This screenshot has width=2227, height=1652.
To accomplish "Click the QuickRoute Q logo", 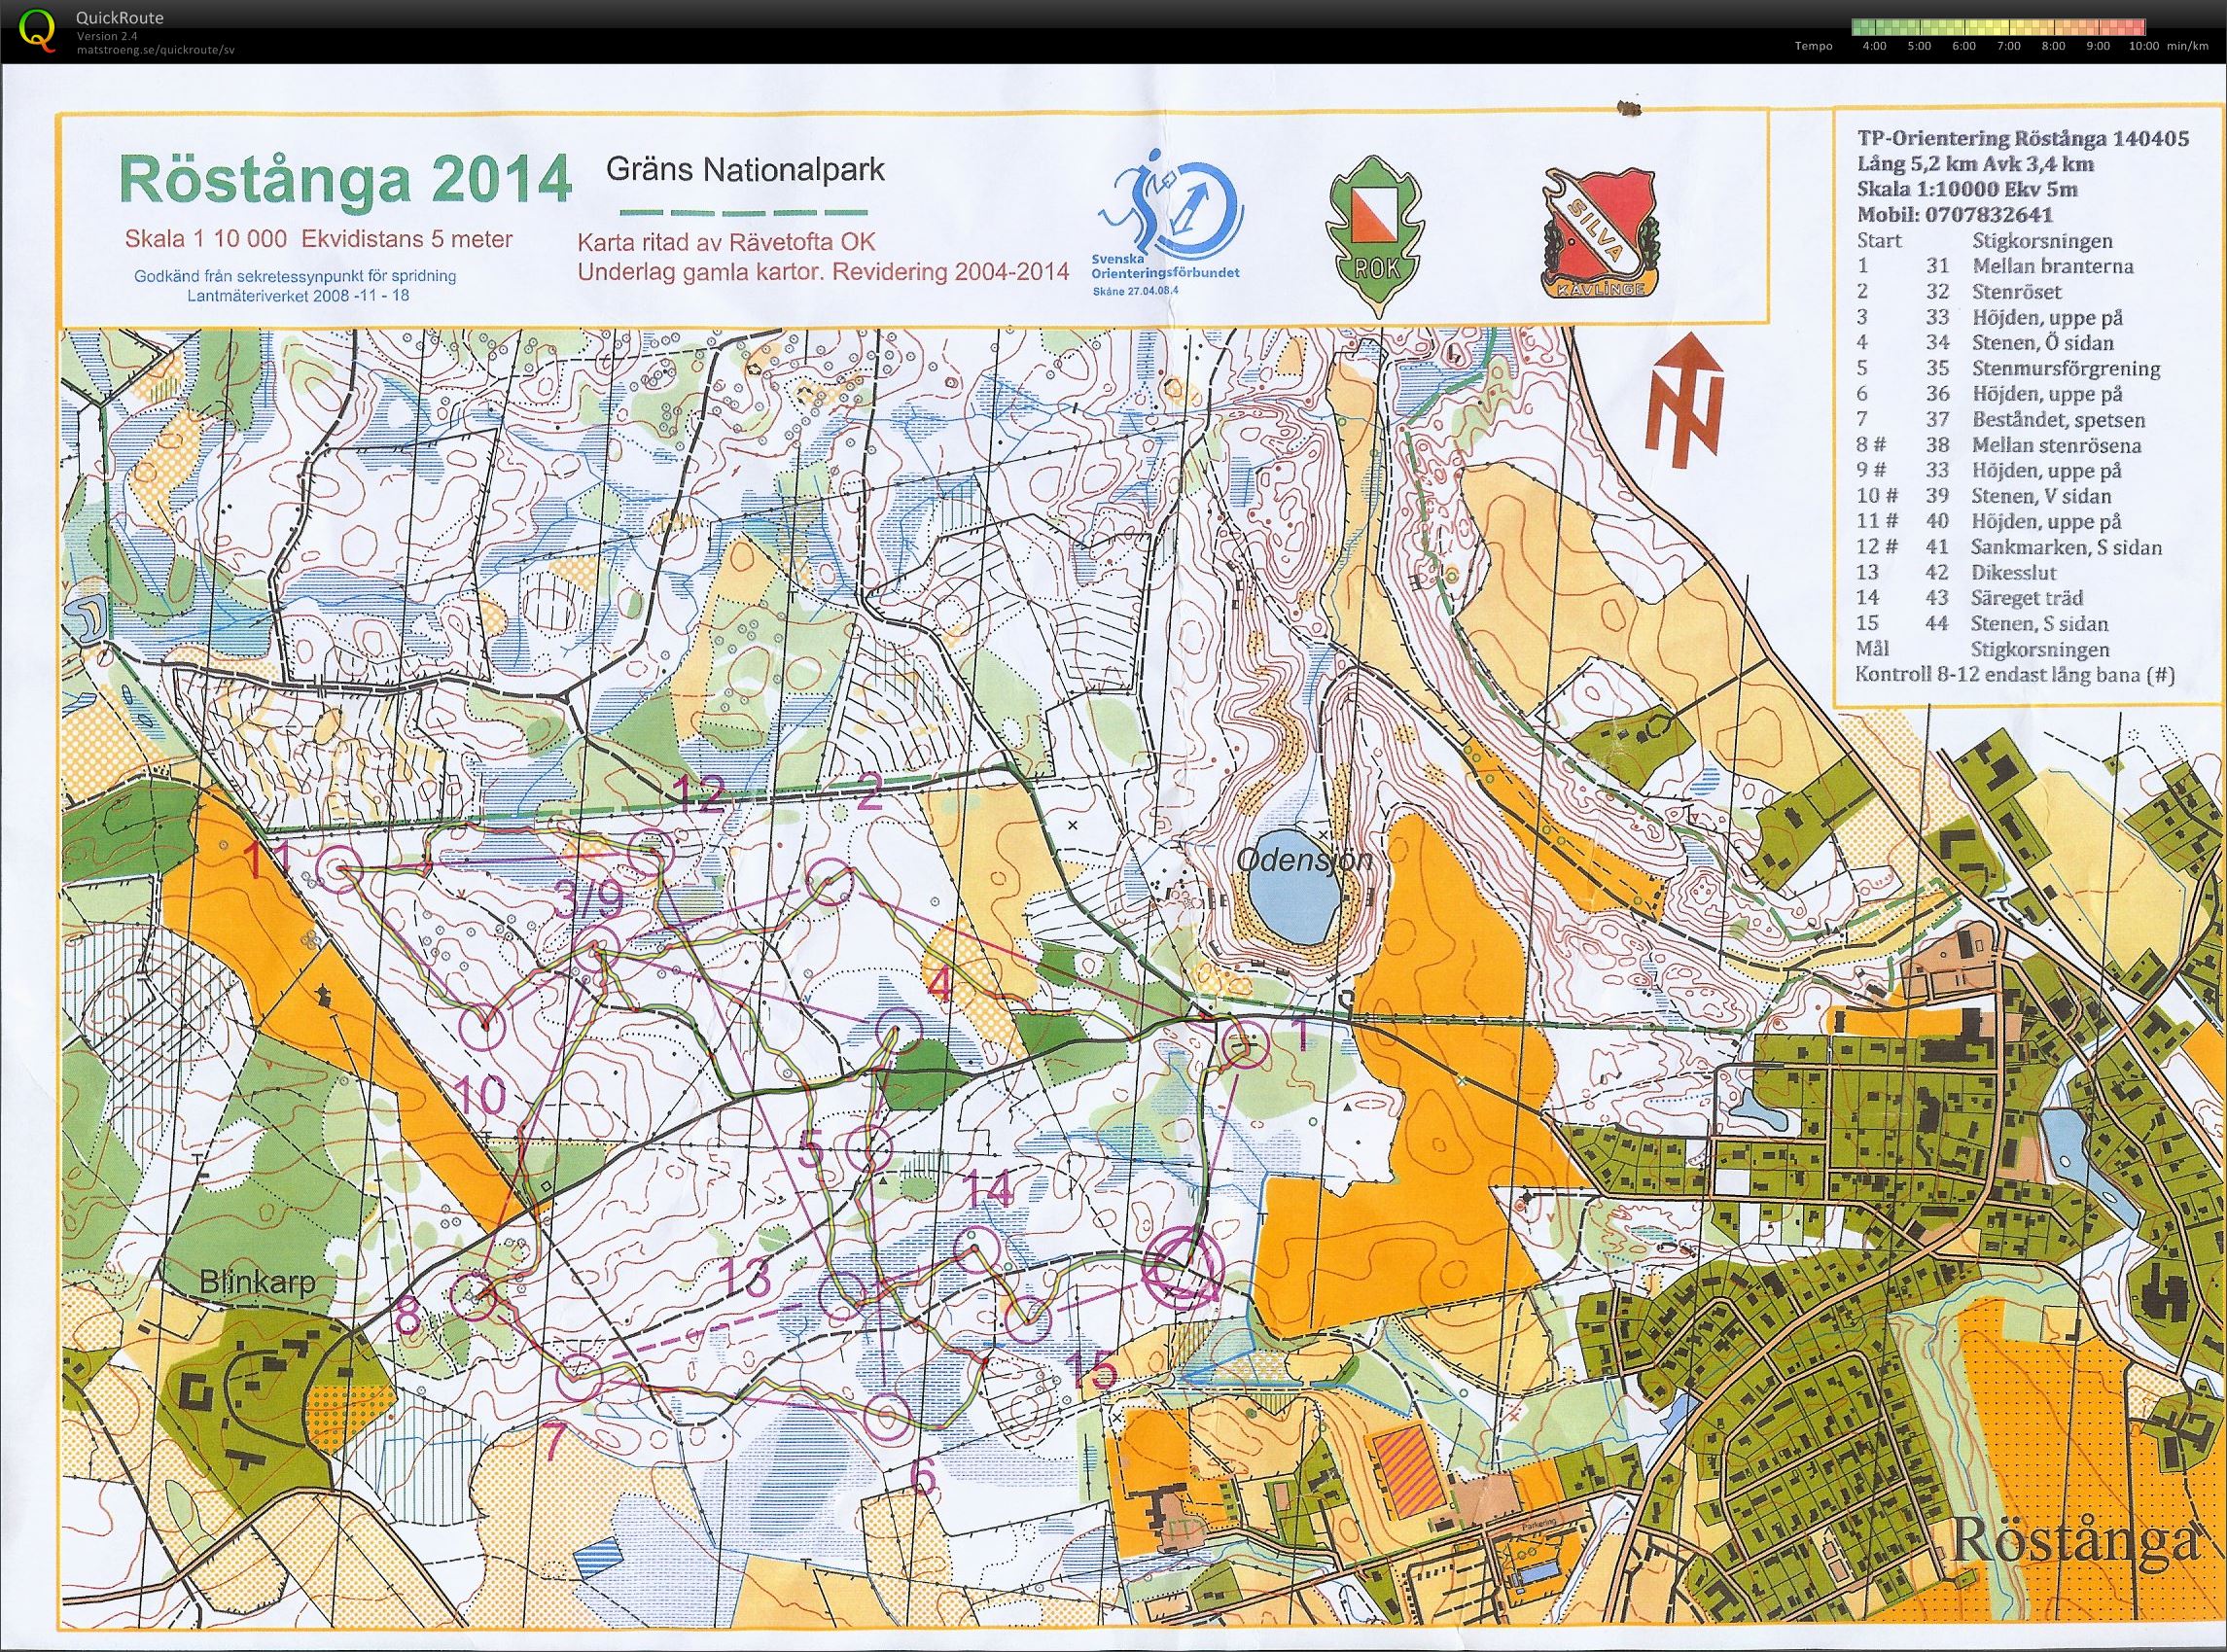I will [37, 29].
